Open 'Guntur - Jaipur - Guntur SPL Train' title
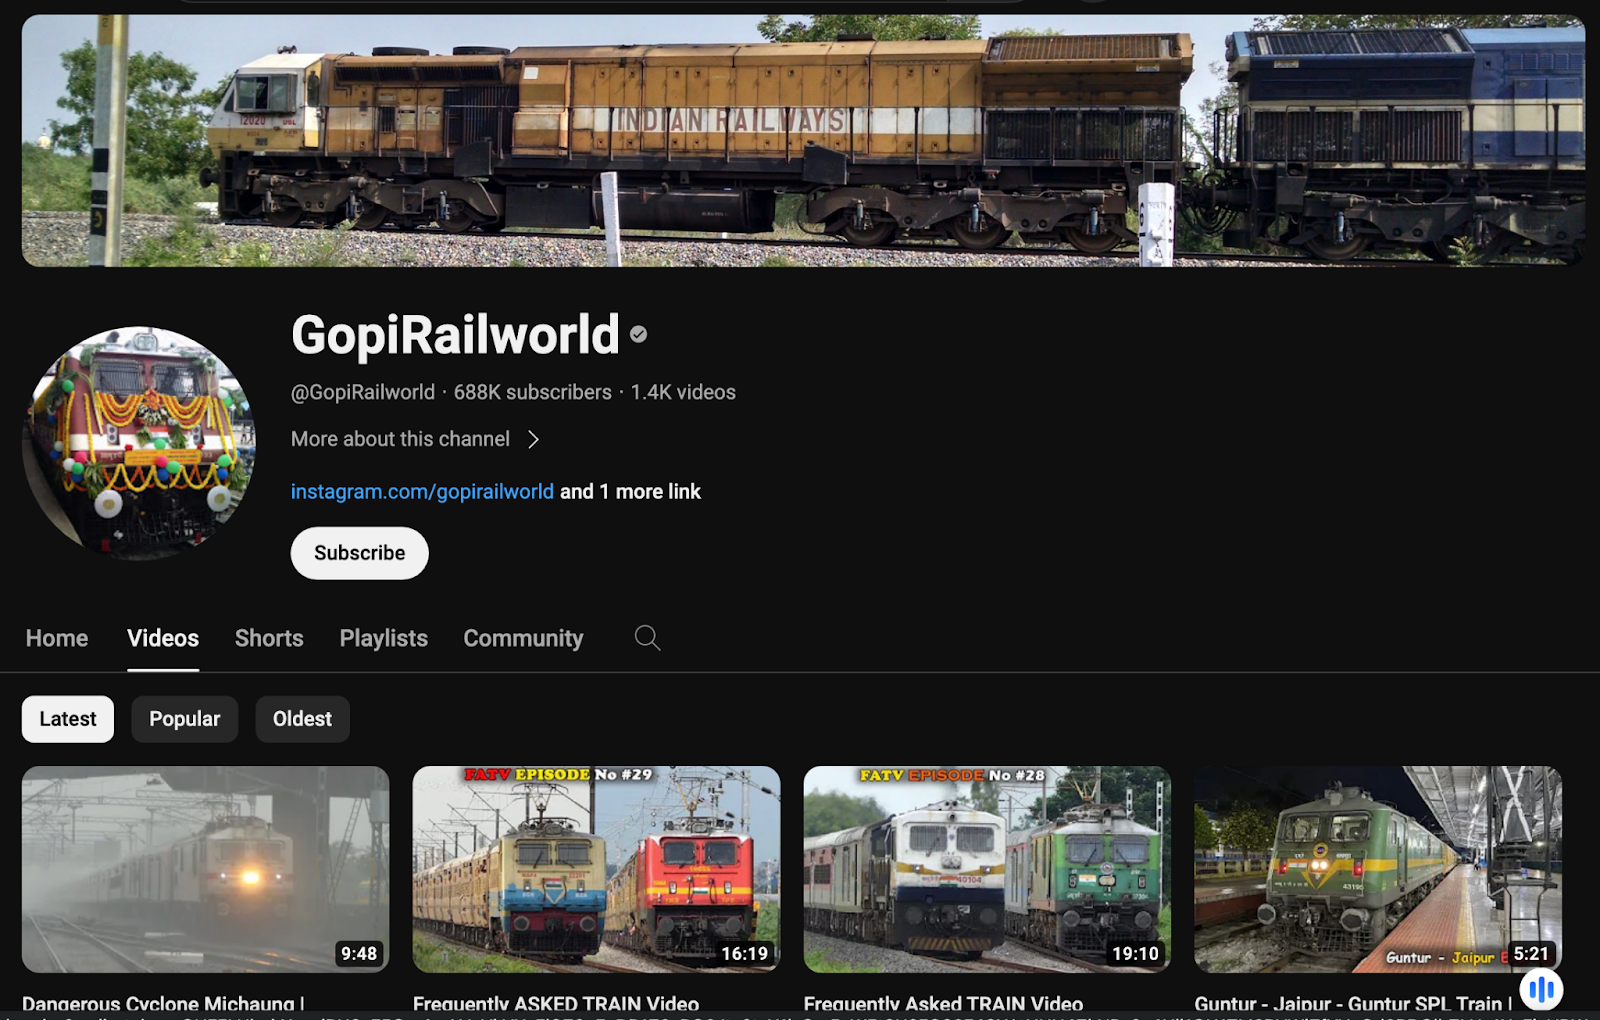 pos(1353,1004)
